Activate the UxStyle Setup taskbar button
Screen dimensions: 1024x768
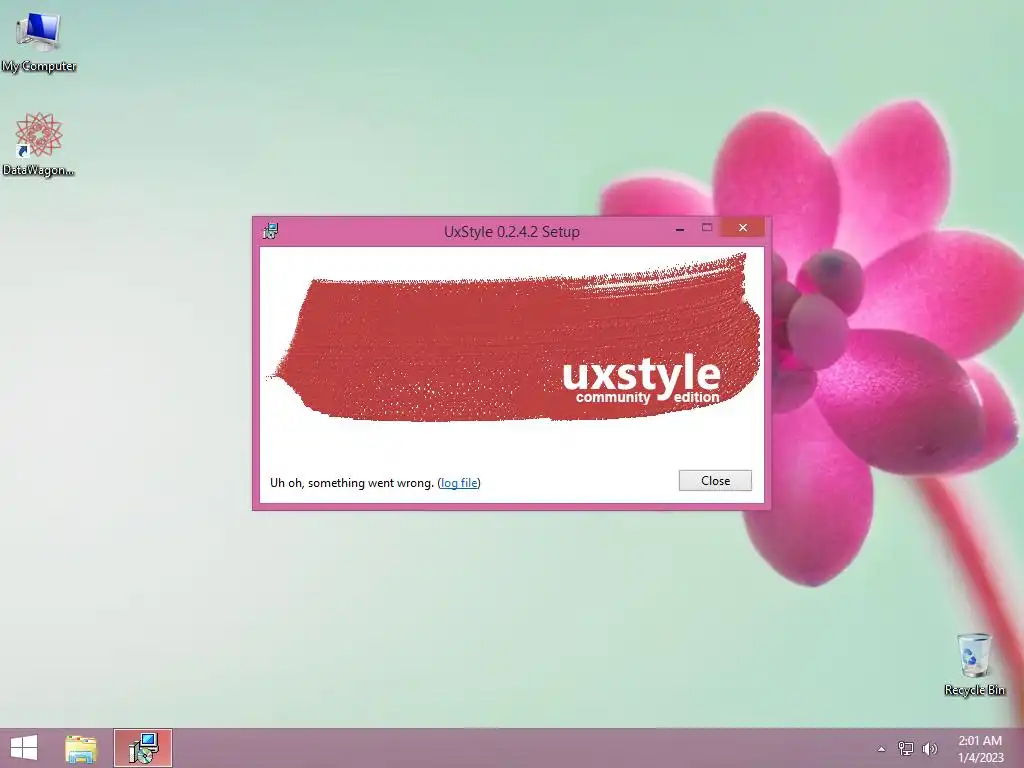pos(143,748)
